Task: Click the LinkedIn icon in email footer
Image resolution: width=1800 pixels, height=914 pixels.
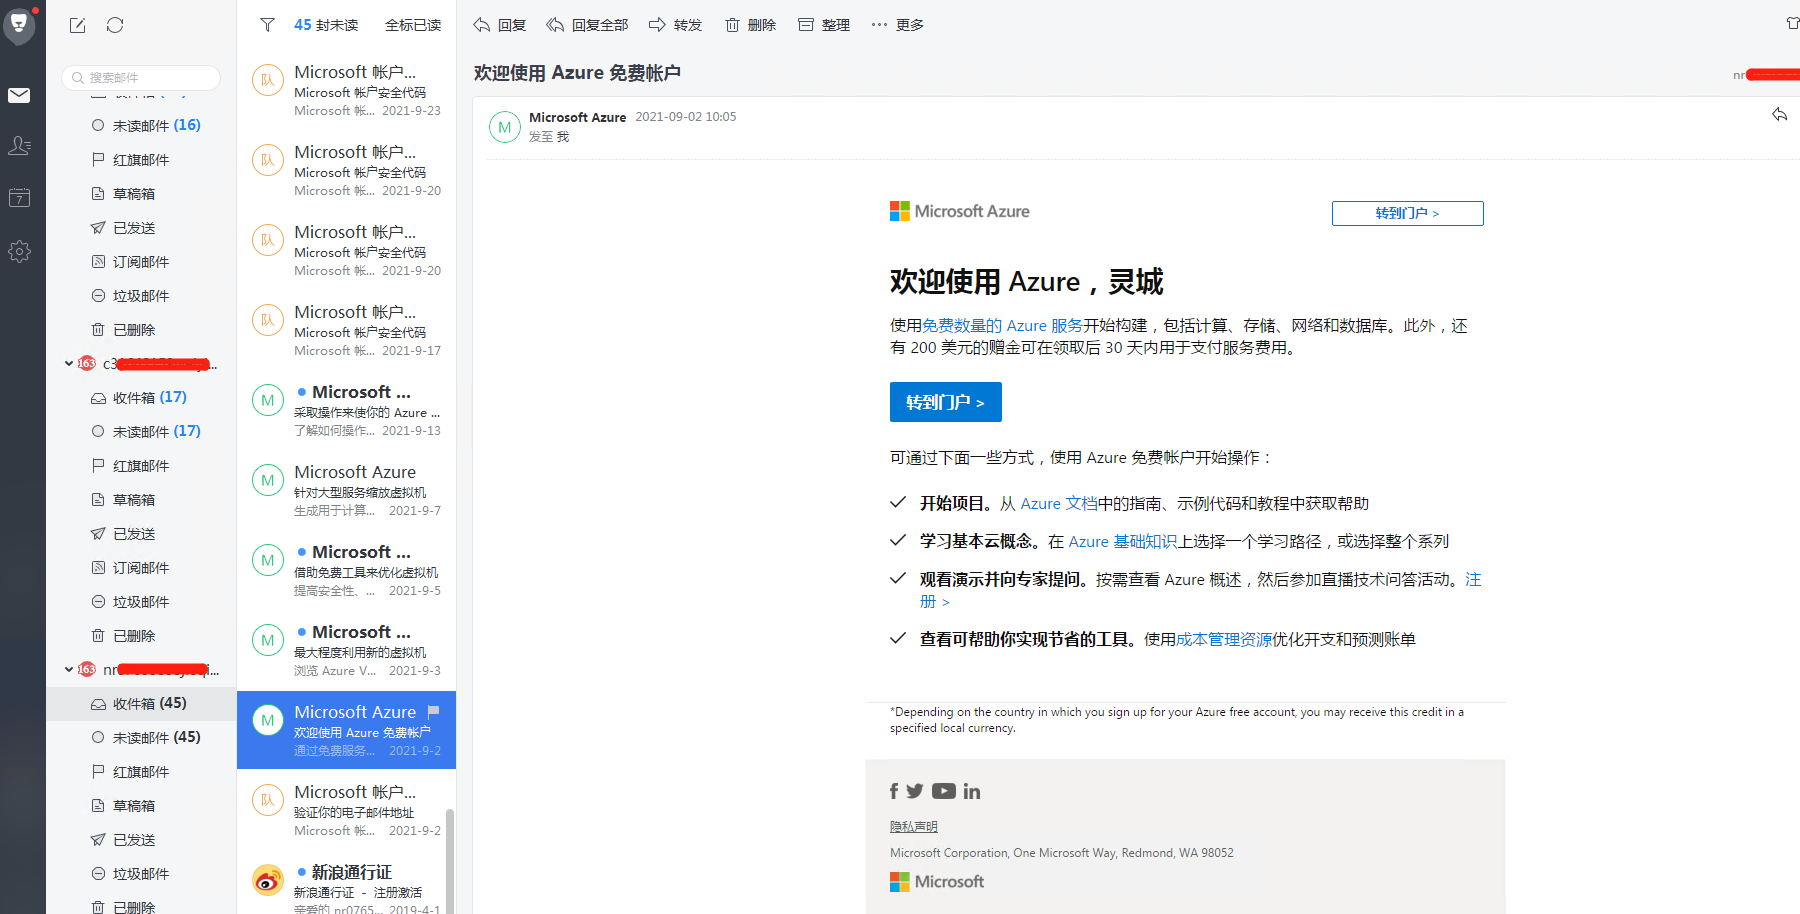Action: tap(972, 791)
